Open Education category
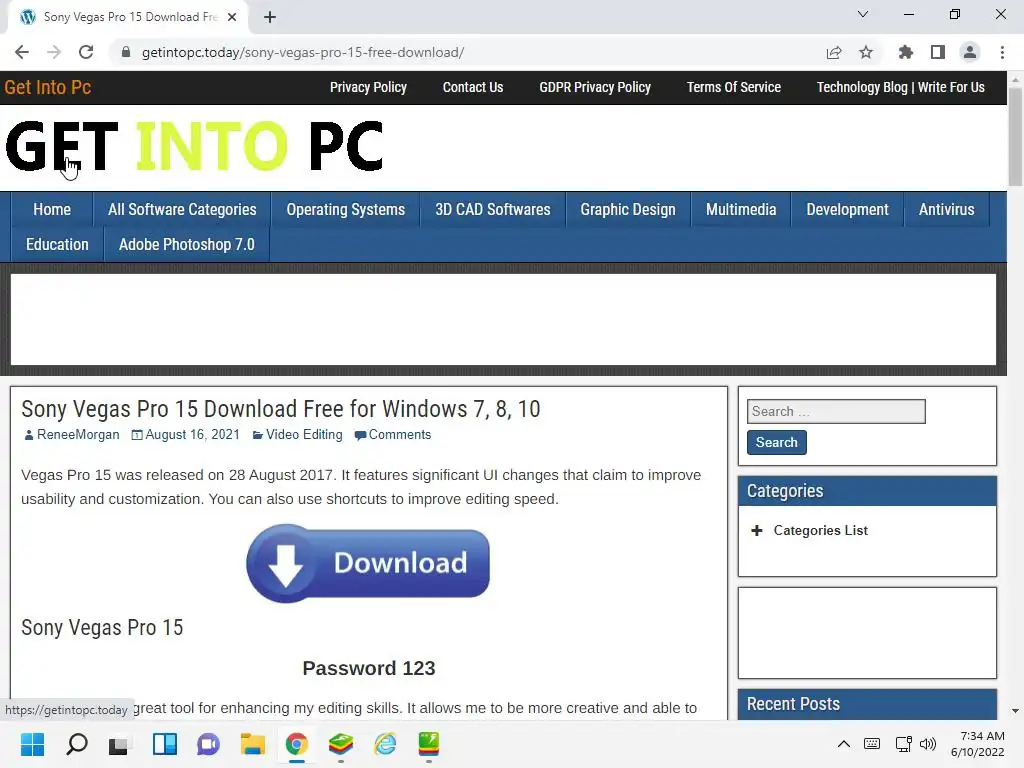This screenshot has height=768, width=1024. click(57, 245)
